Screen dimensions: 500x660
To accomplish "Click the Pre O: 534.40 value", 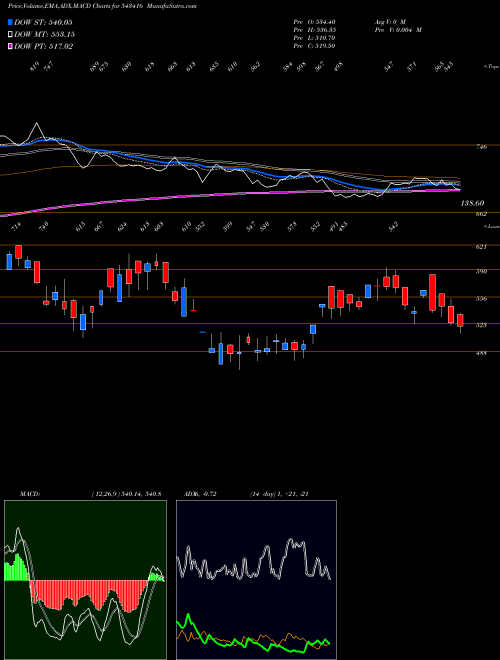I will pos(314,22).
